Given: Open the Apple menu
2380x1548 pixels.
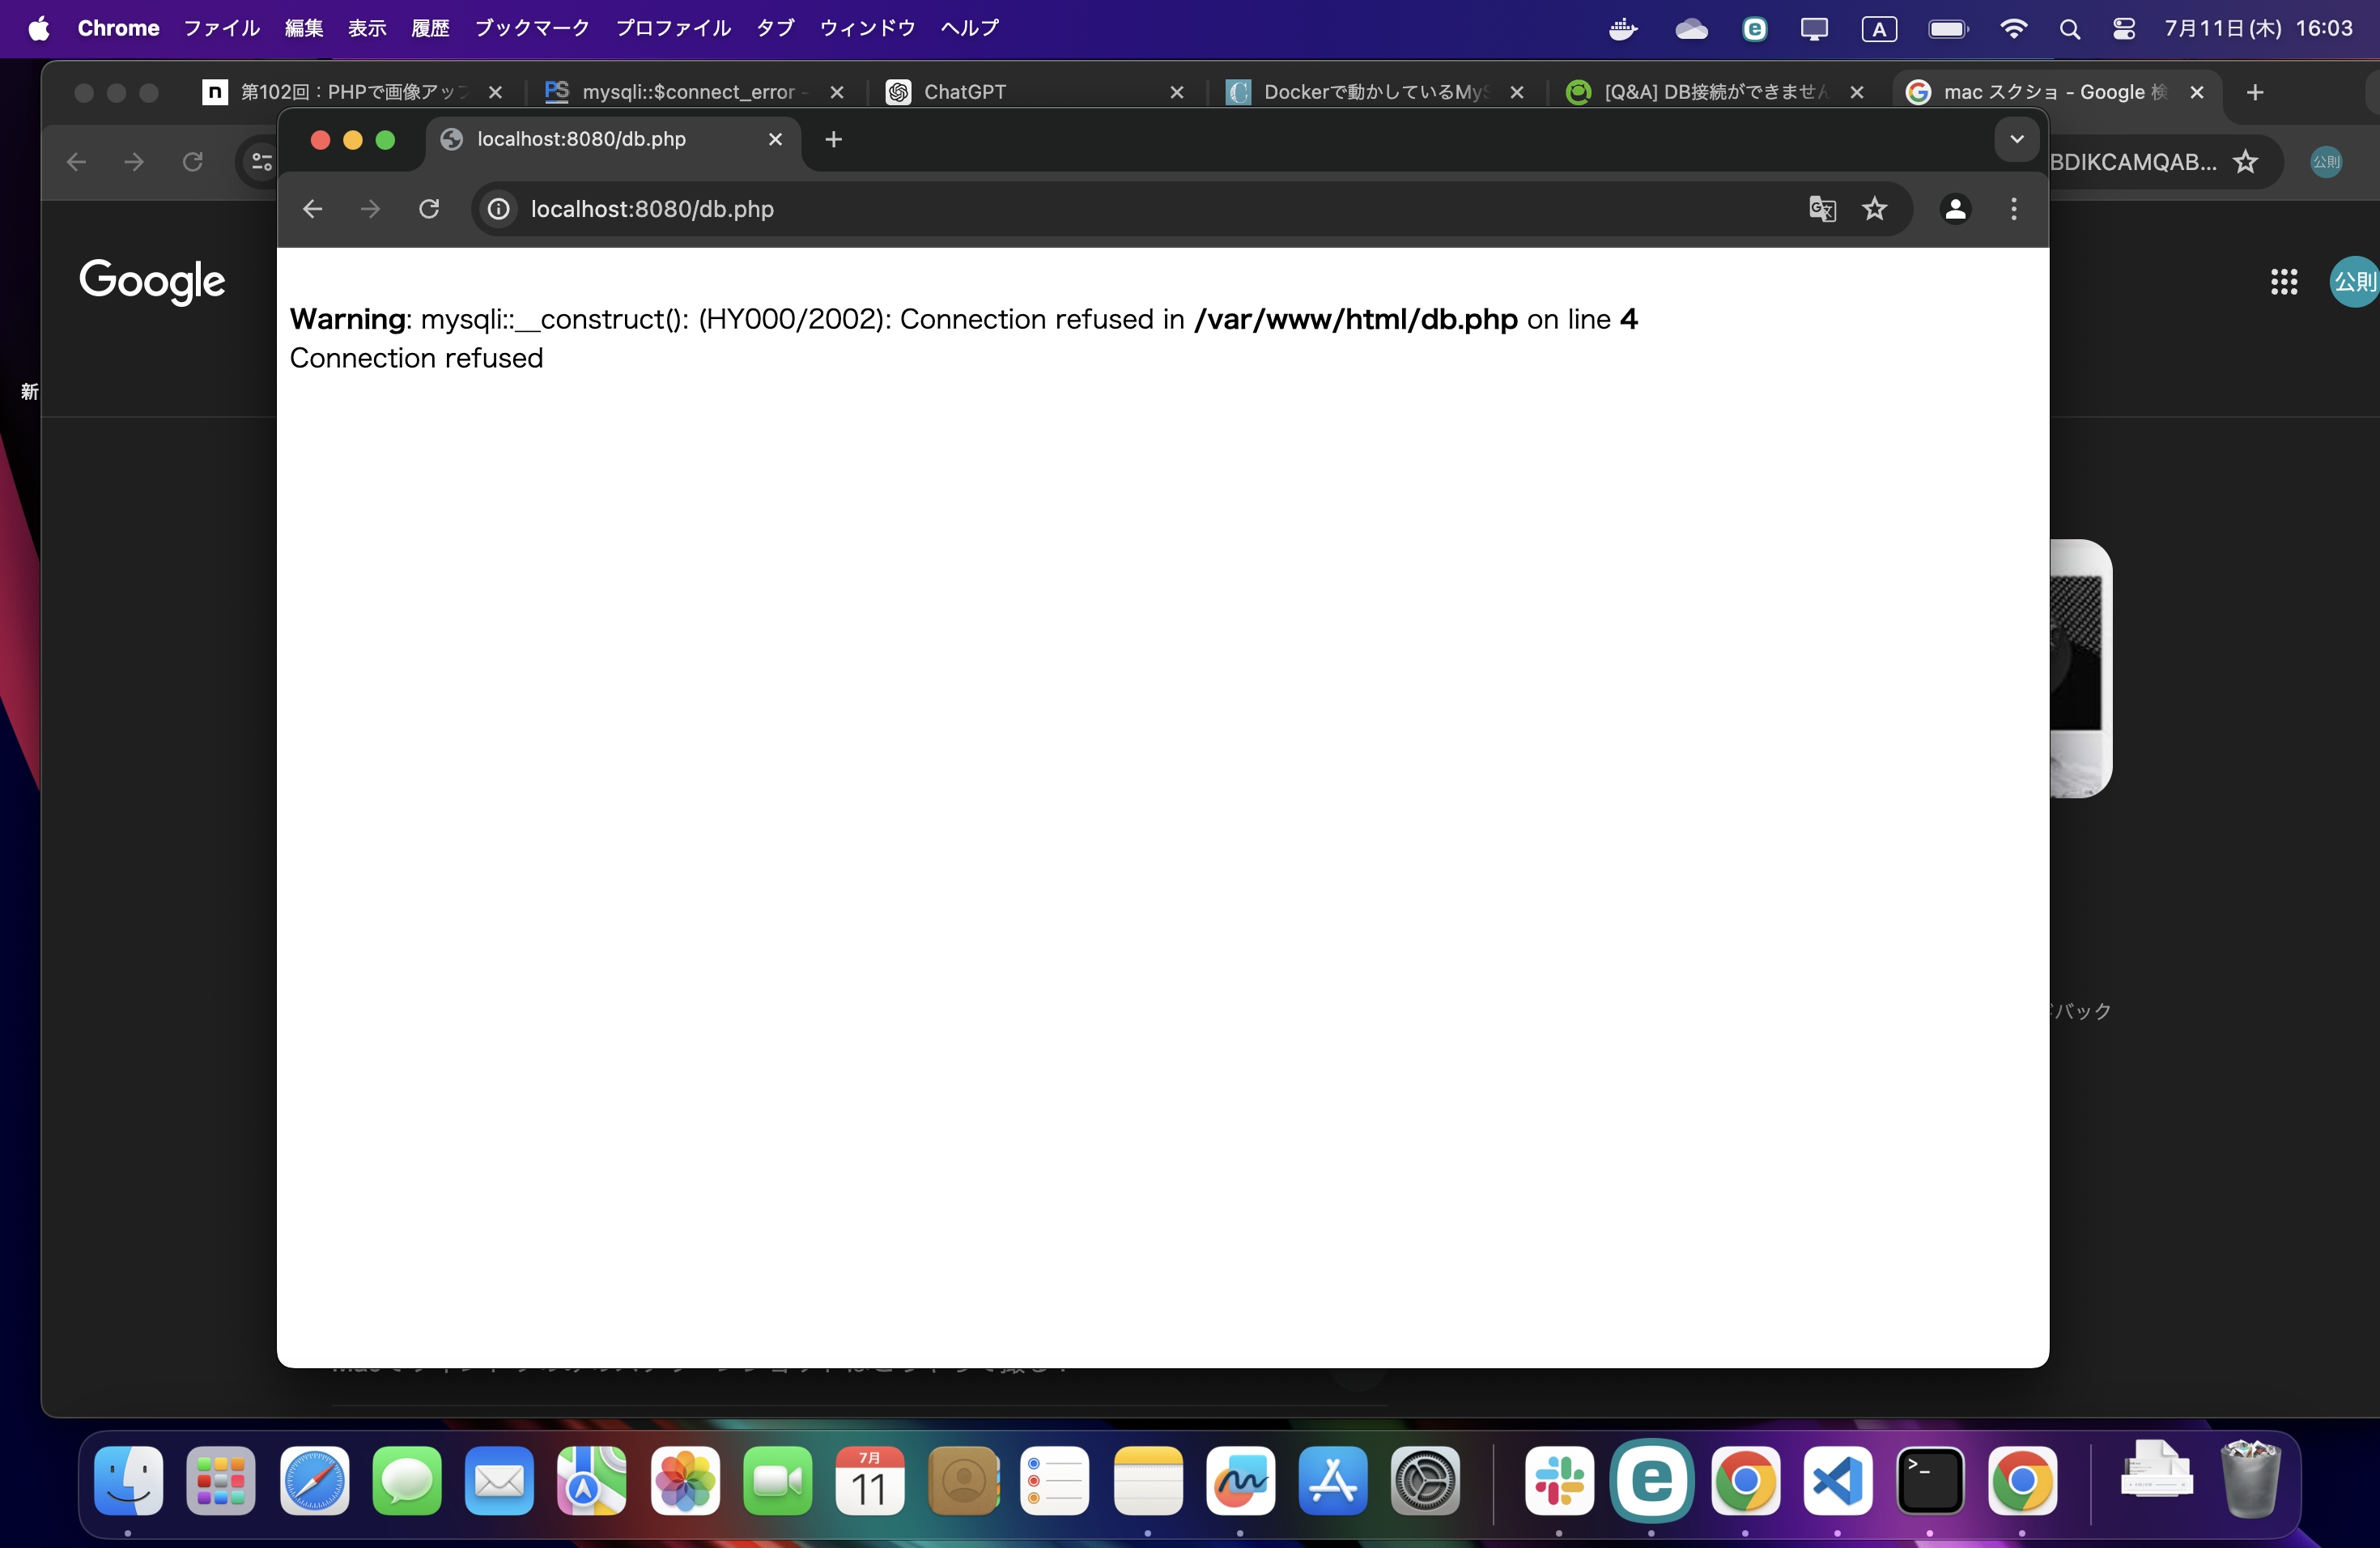Looking at the screenshot, I should click(x=38, y=28).
